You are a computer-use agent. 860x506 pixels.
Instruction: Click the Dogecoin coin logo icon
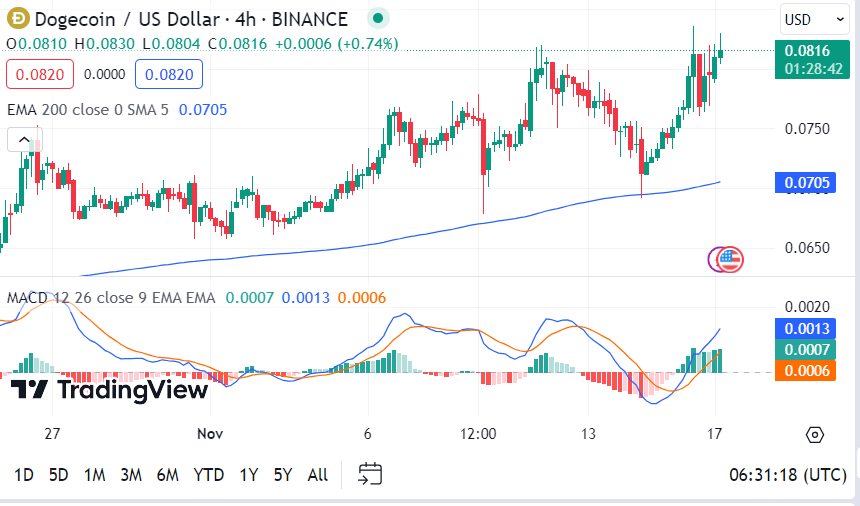coord(18,19)
